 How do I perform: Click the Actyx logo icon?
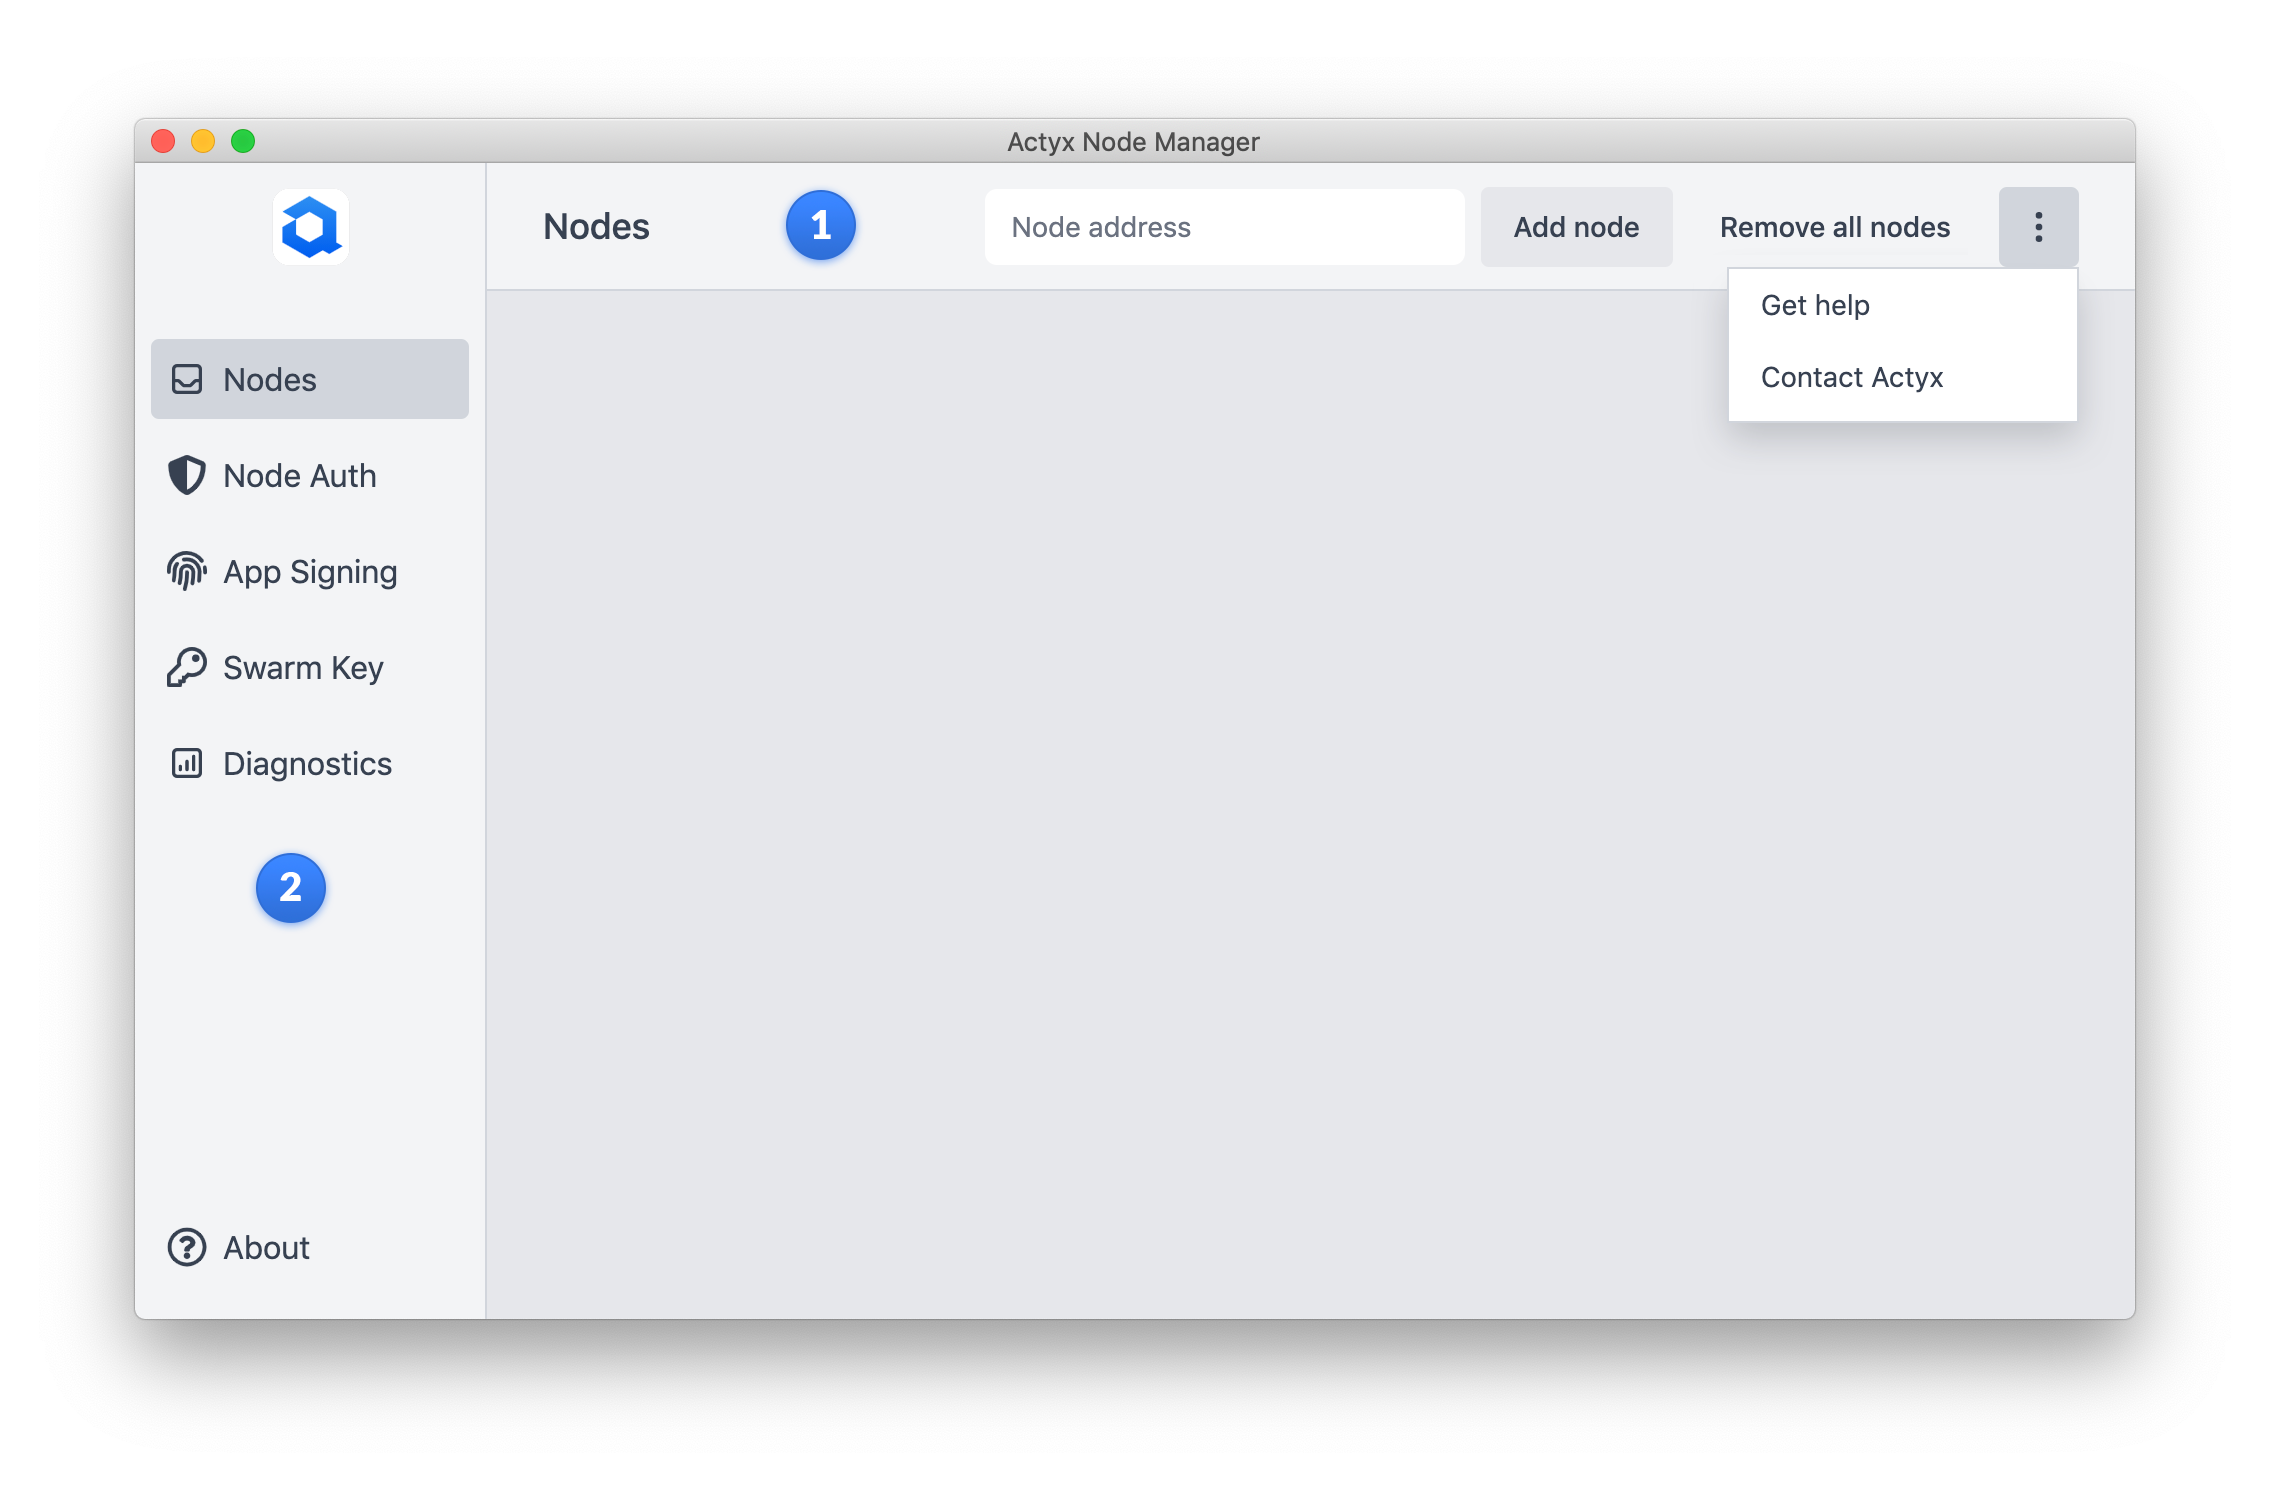(x=310, y=227)
